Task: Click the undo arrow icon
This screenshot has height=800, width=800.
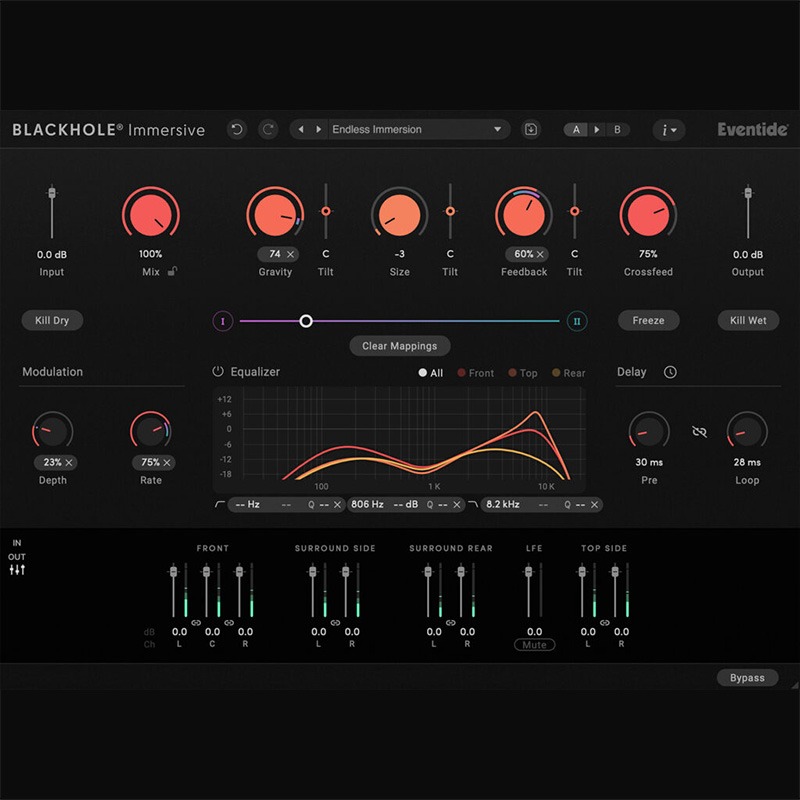Action: [x=237, y=130]
